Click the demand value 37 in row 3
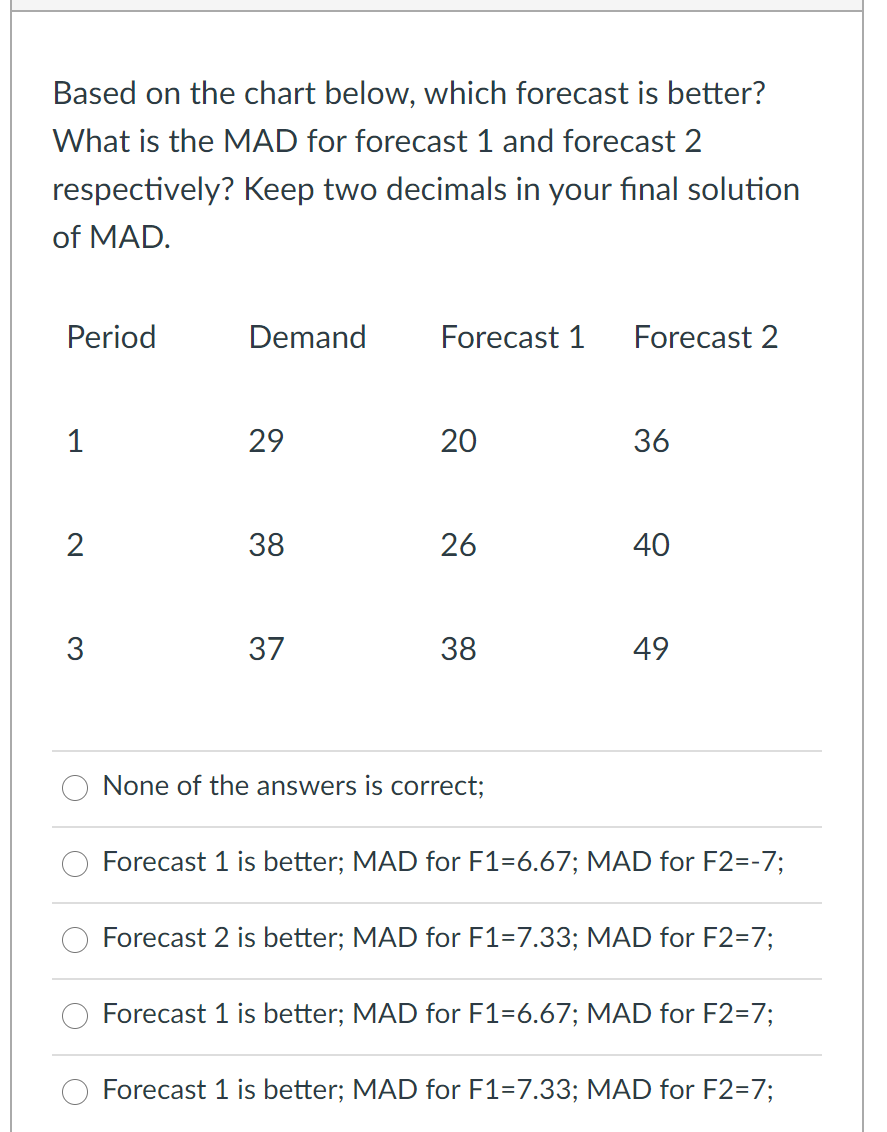887x1132 pixels. tap(266, 649)
